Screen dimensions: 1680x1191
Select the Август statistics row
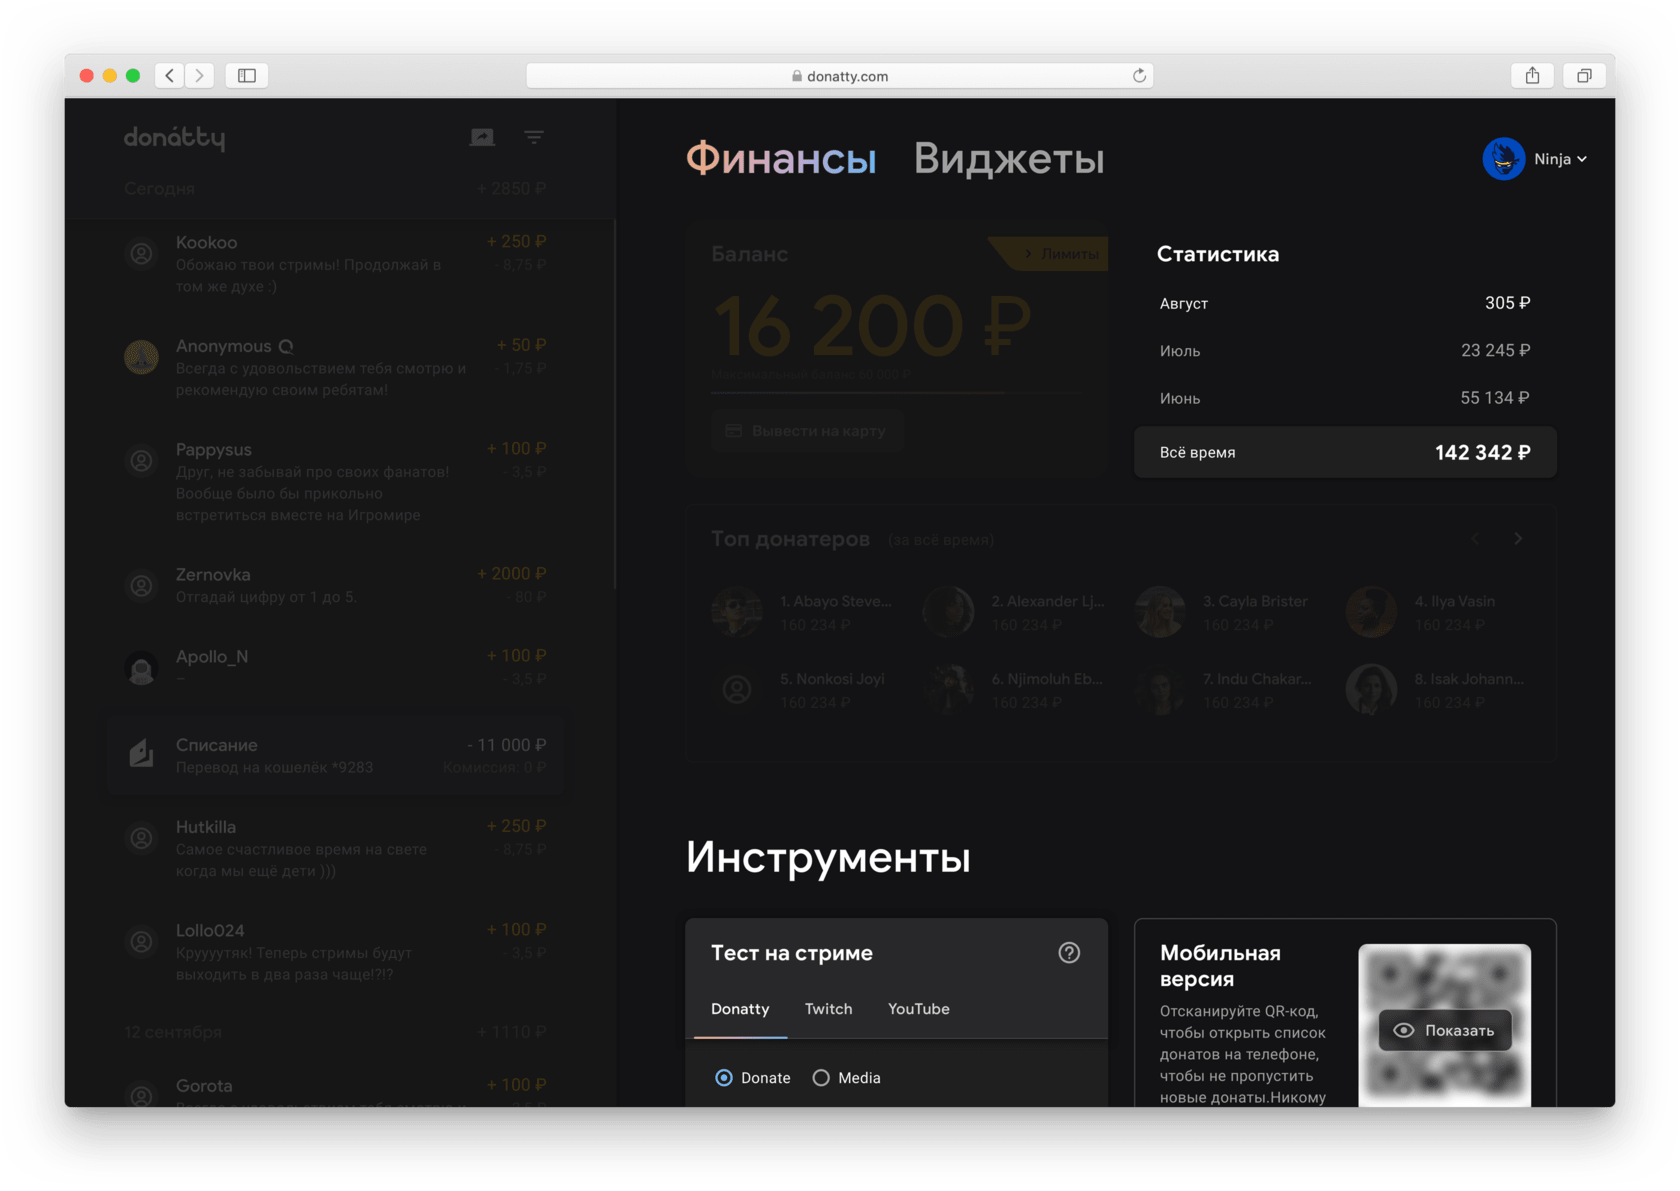pos(1345,303)
